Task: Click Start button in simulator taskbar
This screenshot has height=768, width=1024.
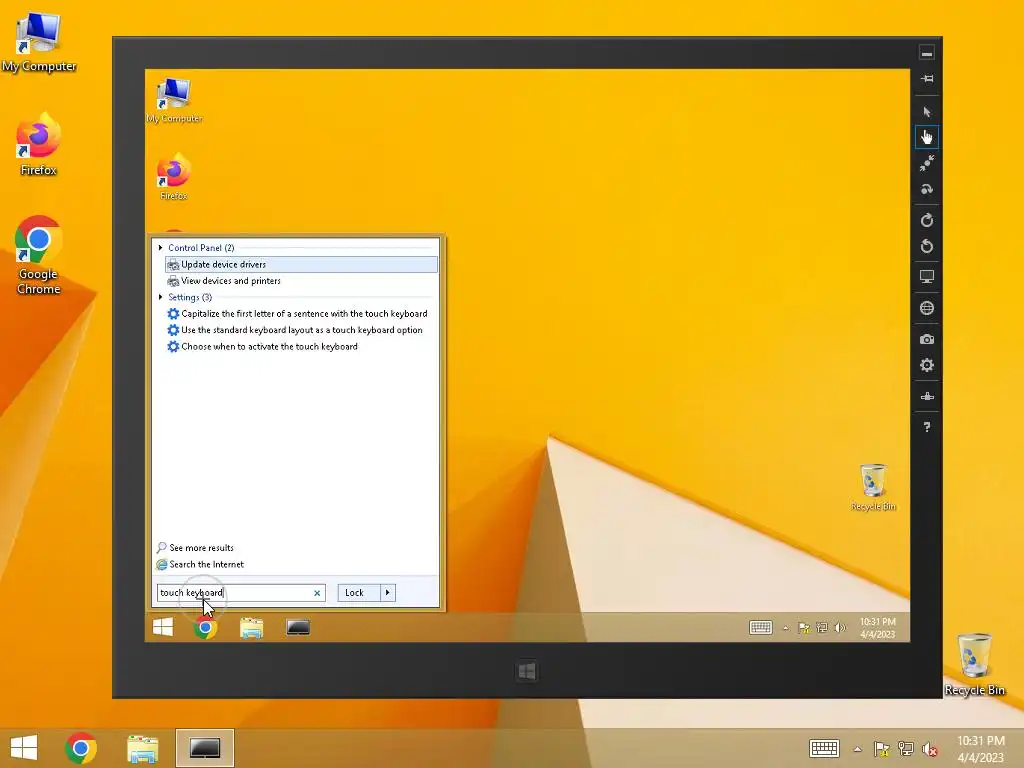Action: click(x=163, y=628)
